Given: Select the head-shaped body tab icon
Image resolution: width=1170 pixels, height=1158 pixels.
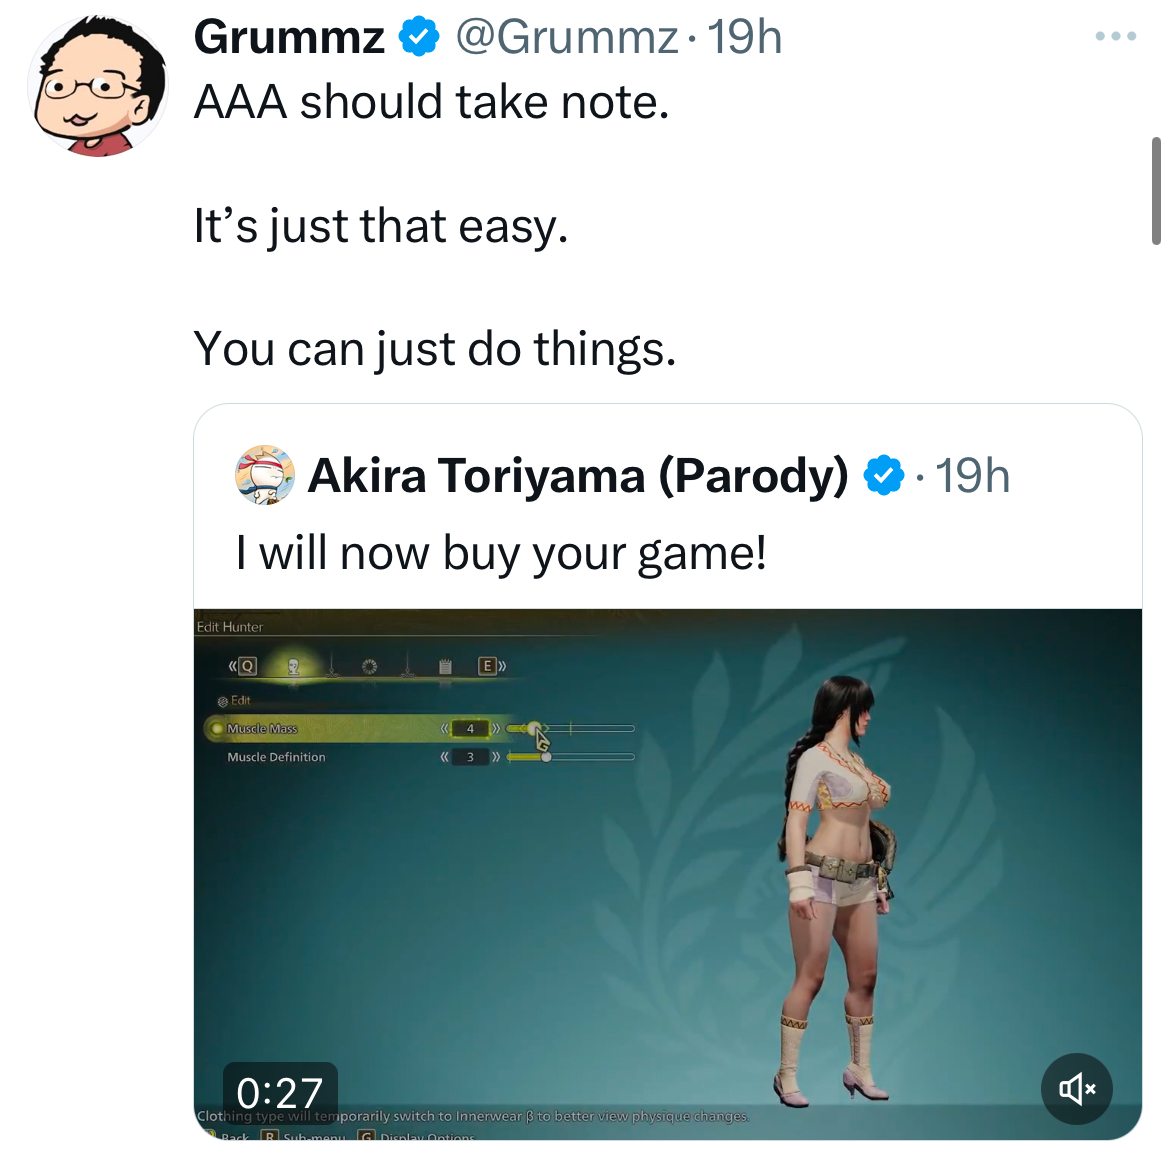Looking at the screenshot, I should click(x=293, y=666).
